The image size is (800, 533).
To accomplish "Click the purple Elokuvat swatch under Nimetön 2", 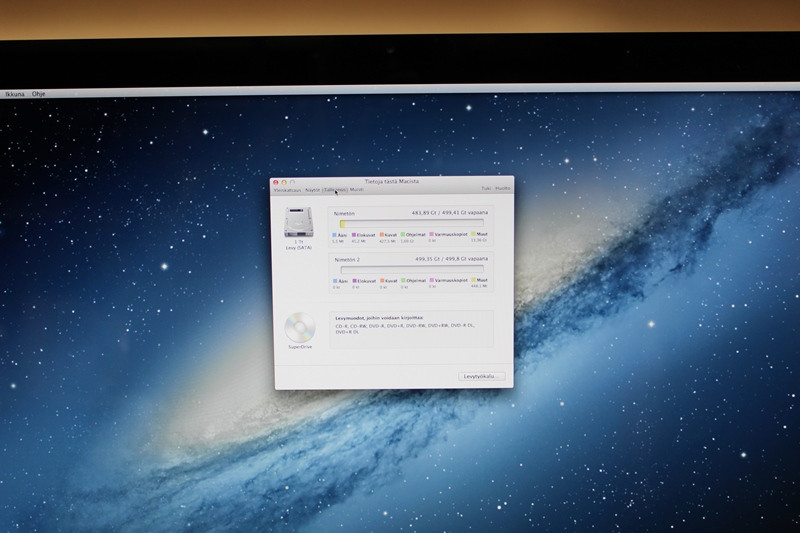I will 355,281.
